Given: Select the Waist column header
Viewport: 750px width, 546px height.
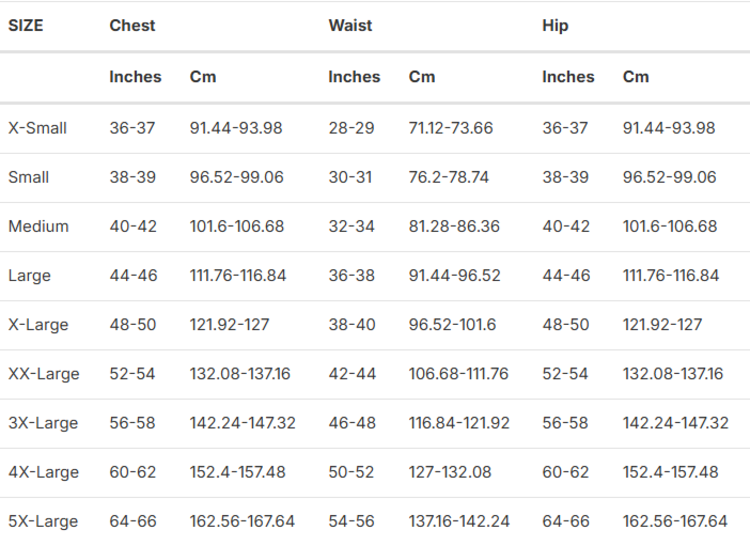Looking at the screenshot, I should point(350,26).
